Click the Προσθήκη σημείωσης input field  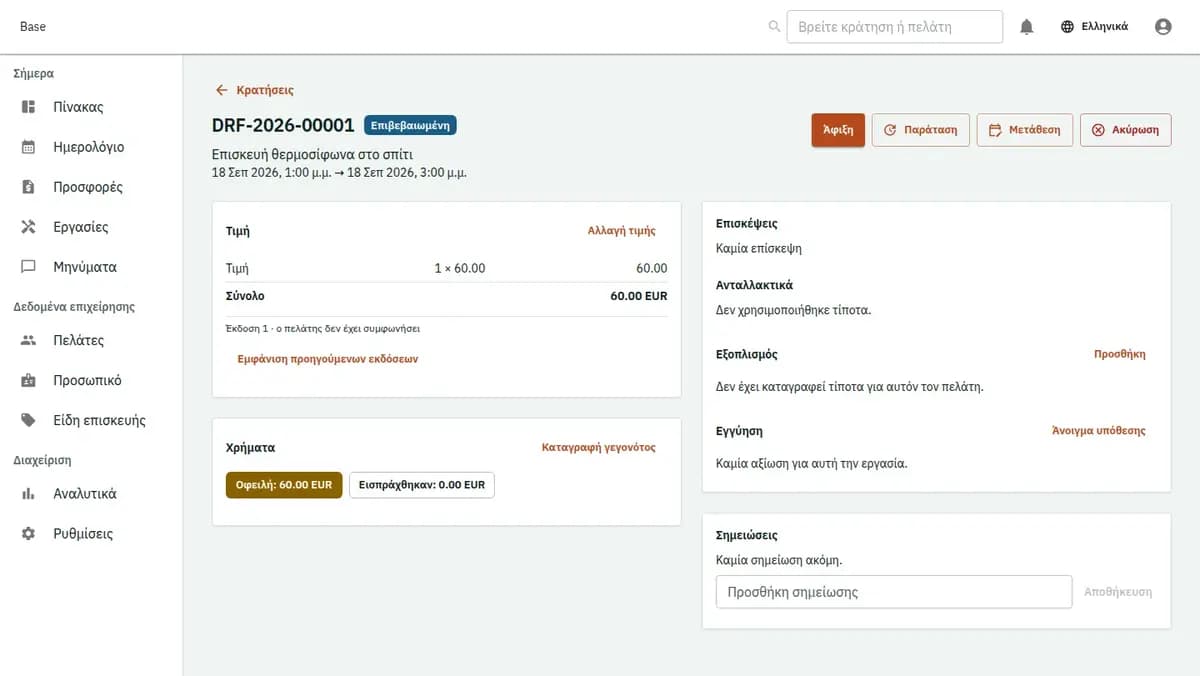[x=894, y=592]
